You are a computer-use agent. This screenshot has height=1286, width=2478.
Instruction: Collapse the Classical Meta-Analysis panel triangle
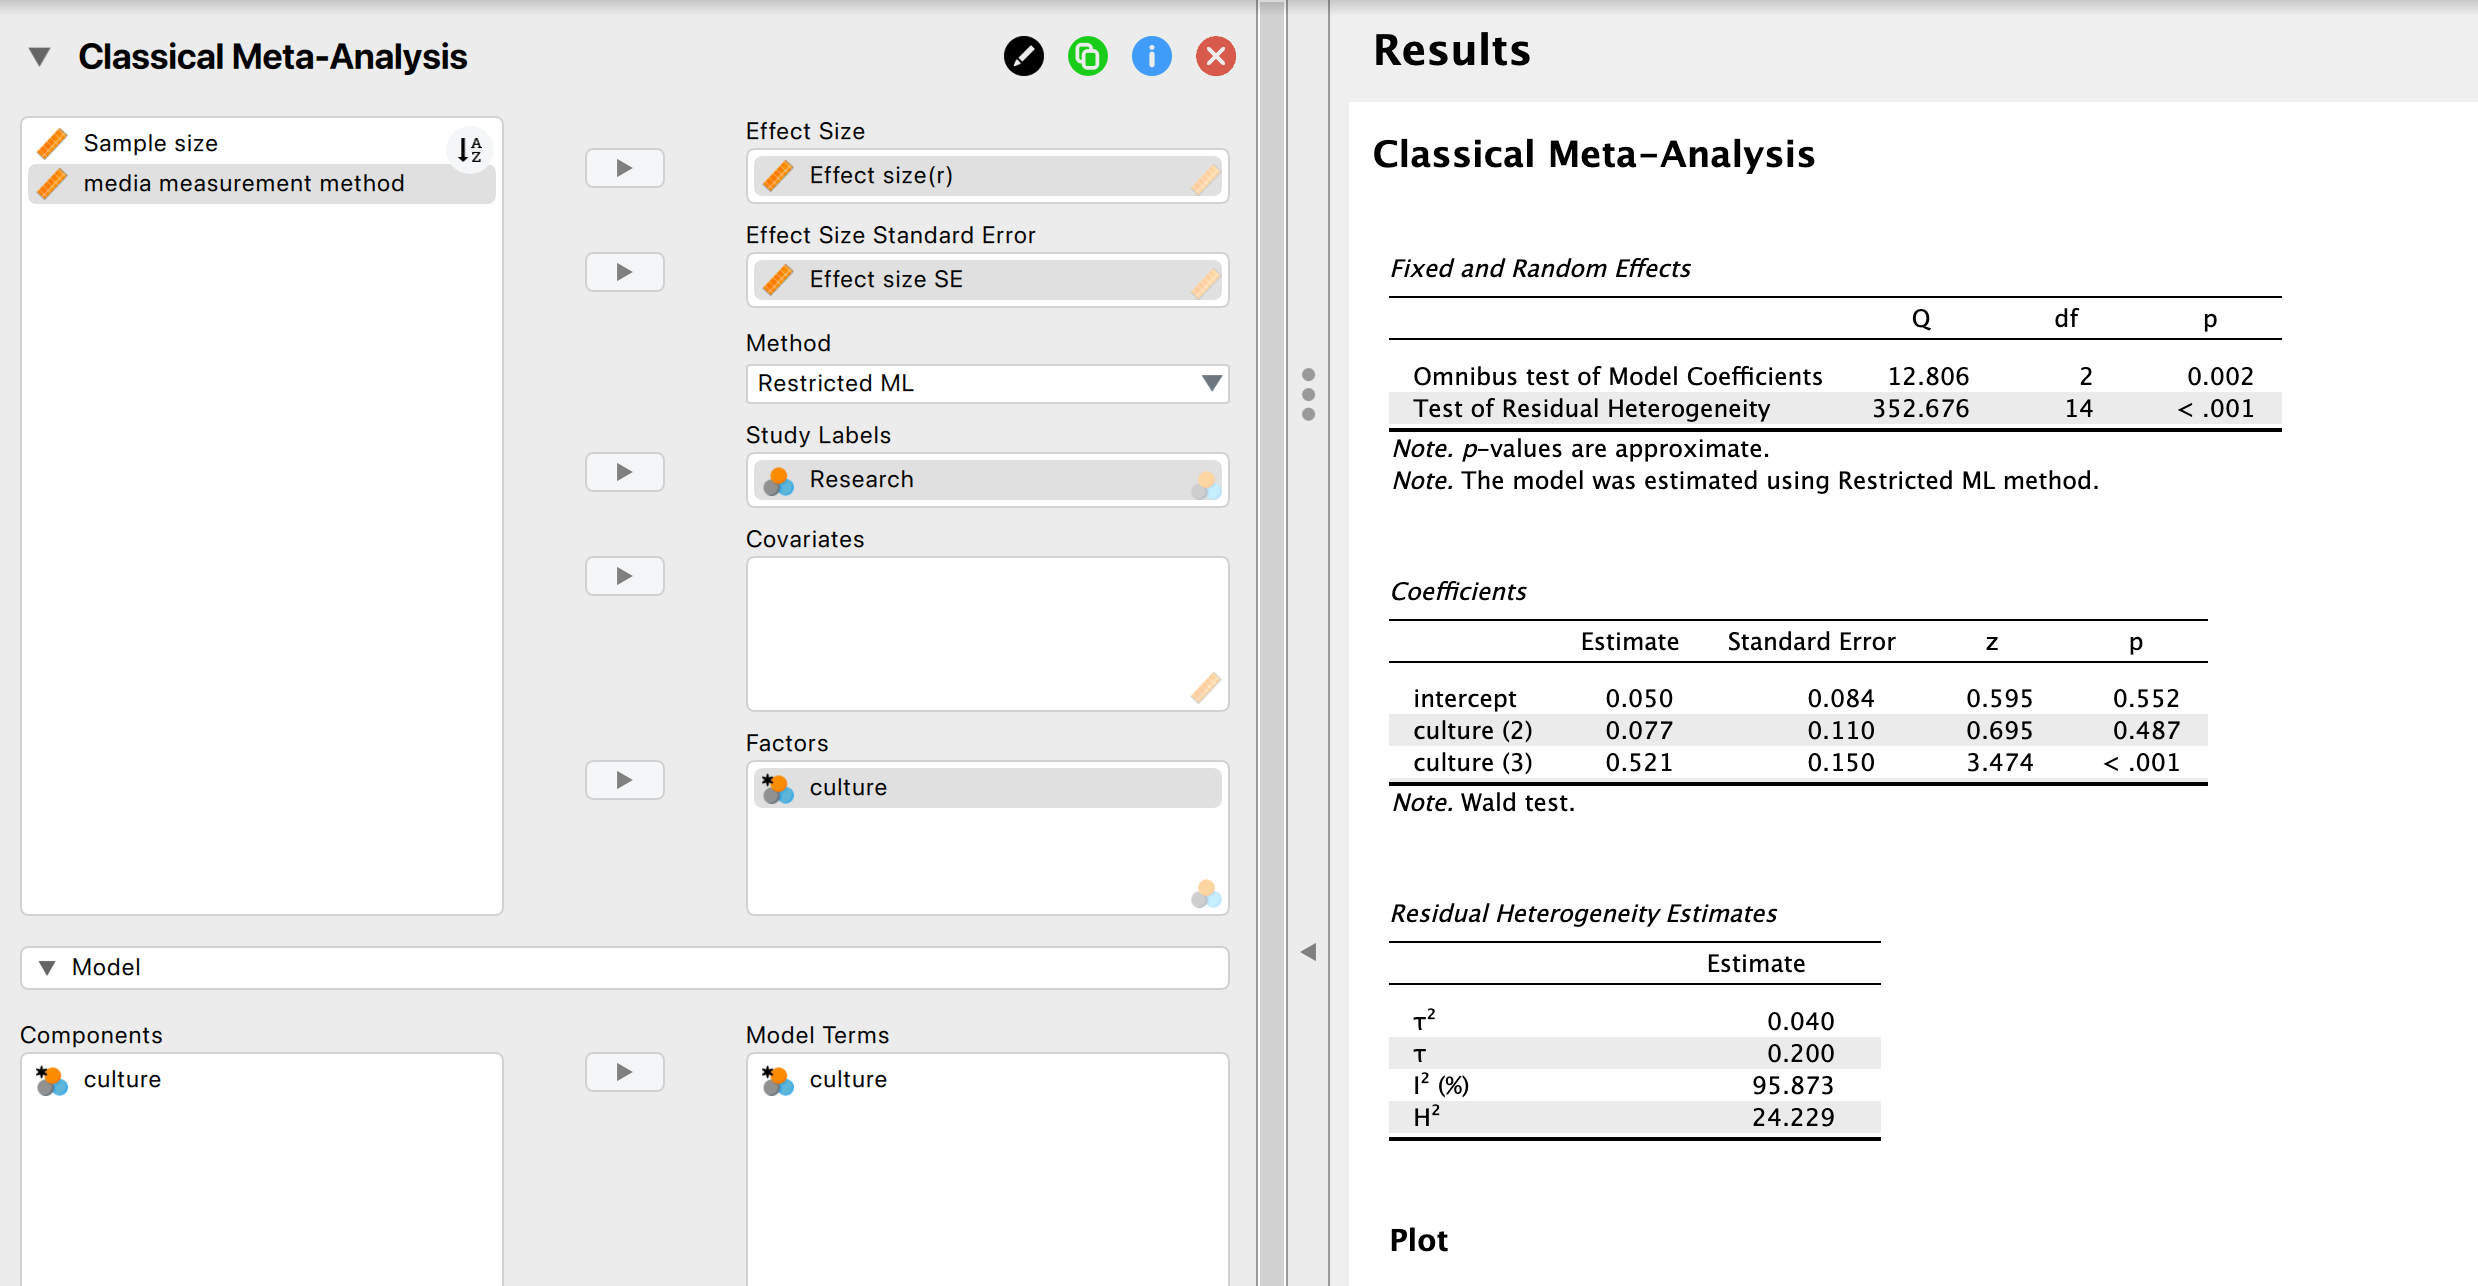coord(39,57)
